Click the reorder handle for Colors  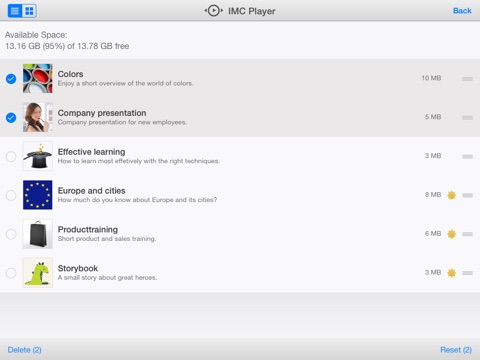point(467,79)
